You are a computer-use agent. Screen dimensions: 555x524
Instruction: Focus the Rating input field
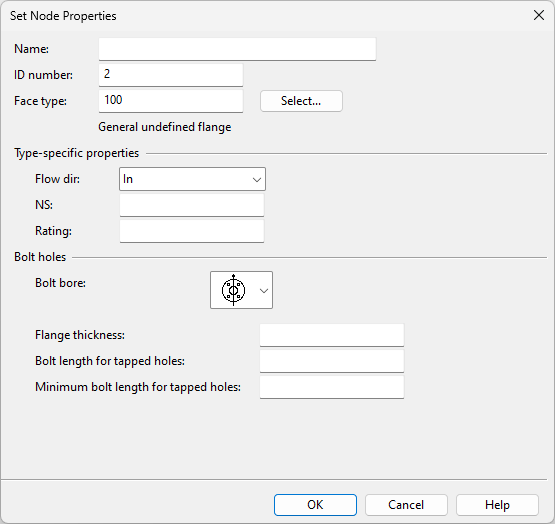(192, 231)
